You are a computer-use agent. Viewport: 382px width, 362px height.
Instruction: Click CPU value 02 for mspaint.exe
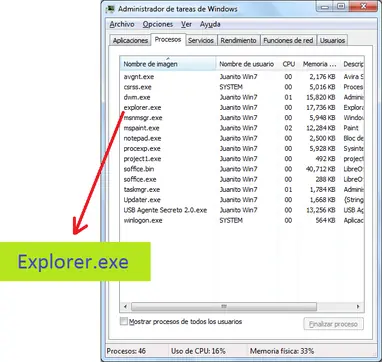(x=288, y=128)
